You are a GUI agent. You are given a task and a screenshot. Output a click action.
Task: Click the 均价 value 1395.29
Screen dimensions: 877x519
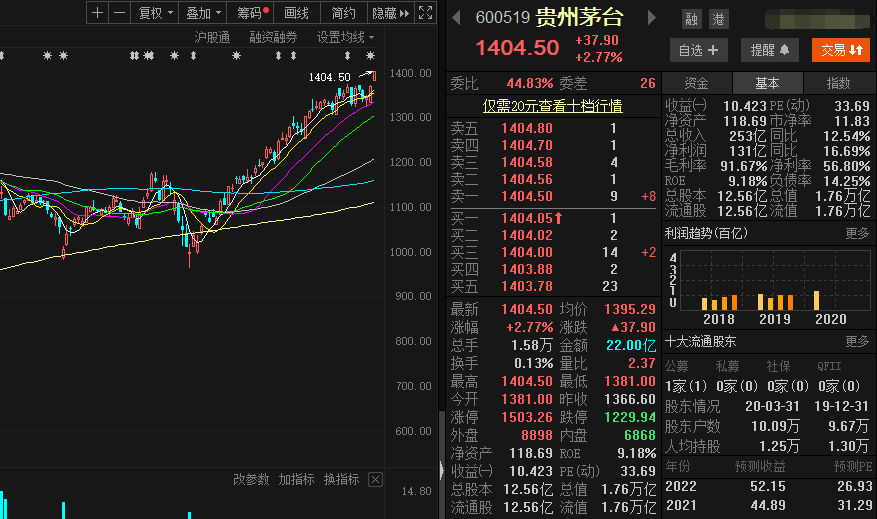[630, 309]
